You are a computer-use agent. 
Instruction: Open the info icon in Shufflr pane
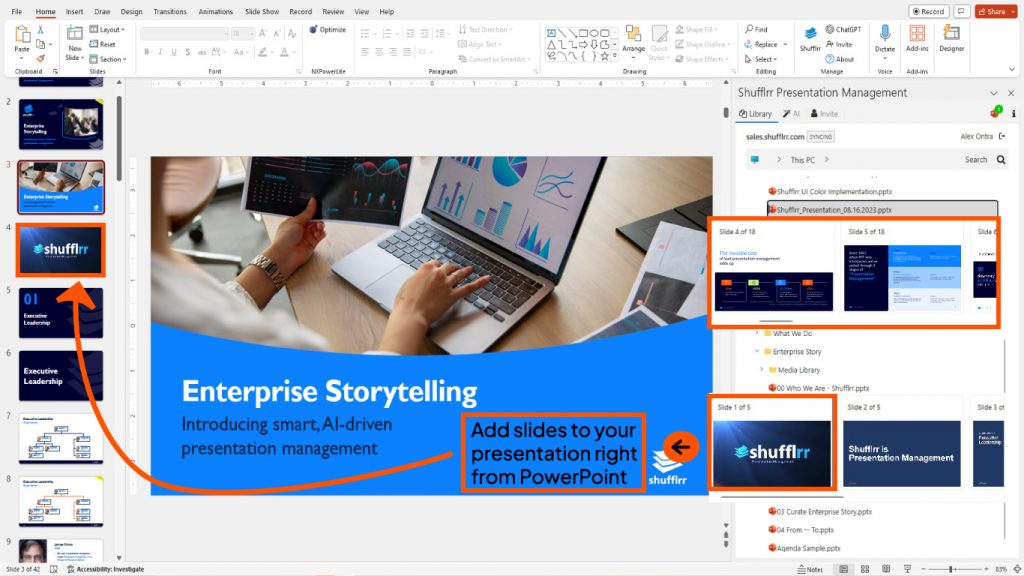pyautogui.click(x=1013, y=114)
